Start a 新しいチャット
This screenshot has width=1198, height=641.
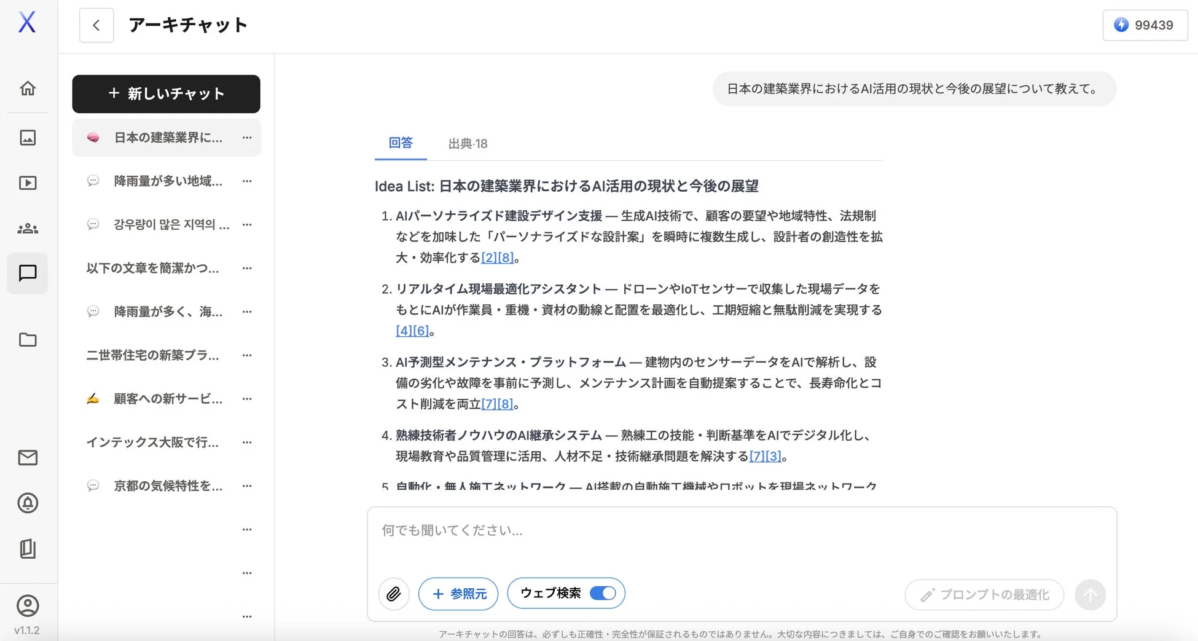pos(166,93)
